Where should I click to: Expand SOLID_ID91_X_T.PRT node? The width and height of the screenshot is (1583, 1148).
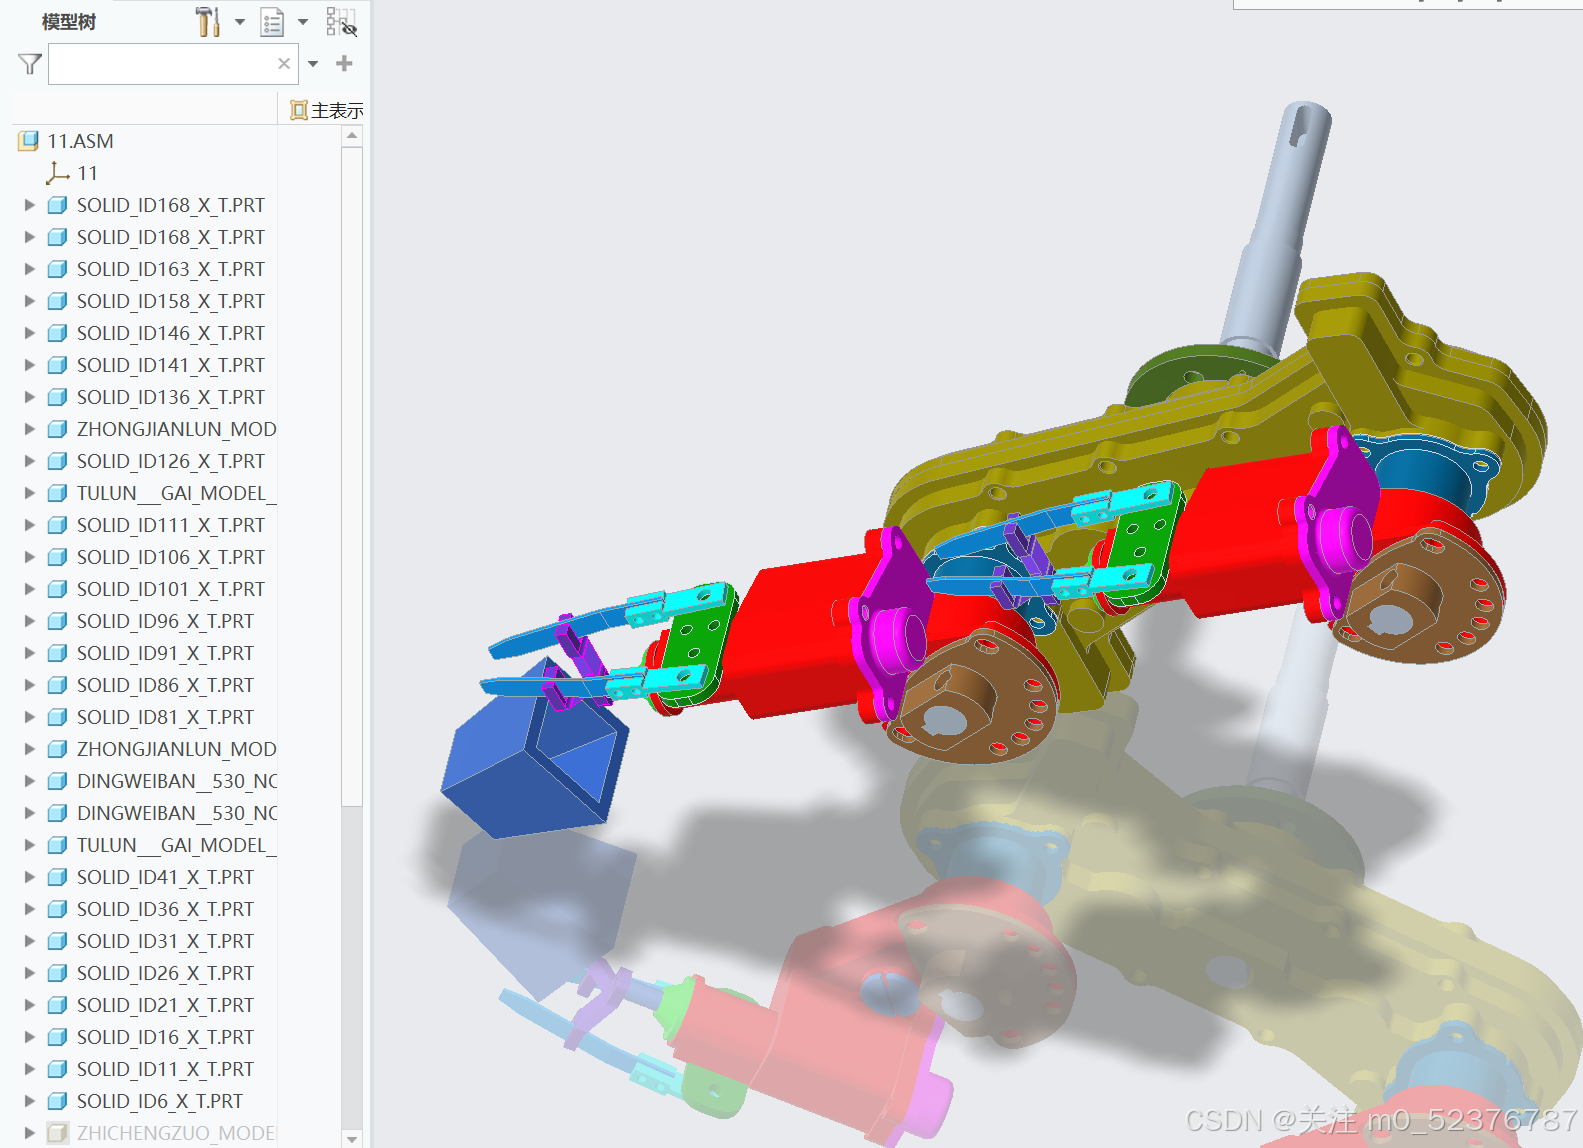(29, 653)
